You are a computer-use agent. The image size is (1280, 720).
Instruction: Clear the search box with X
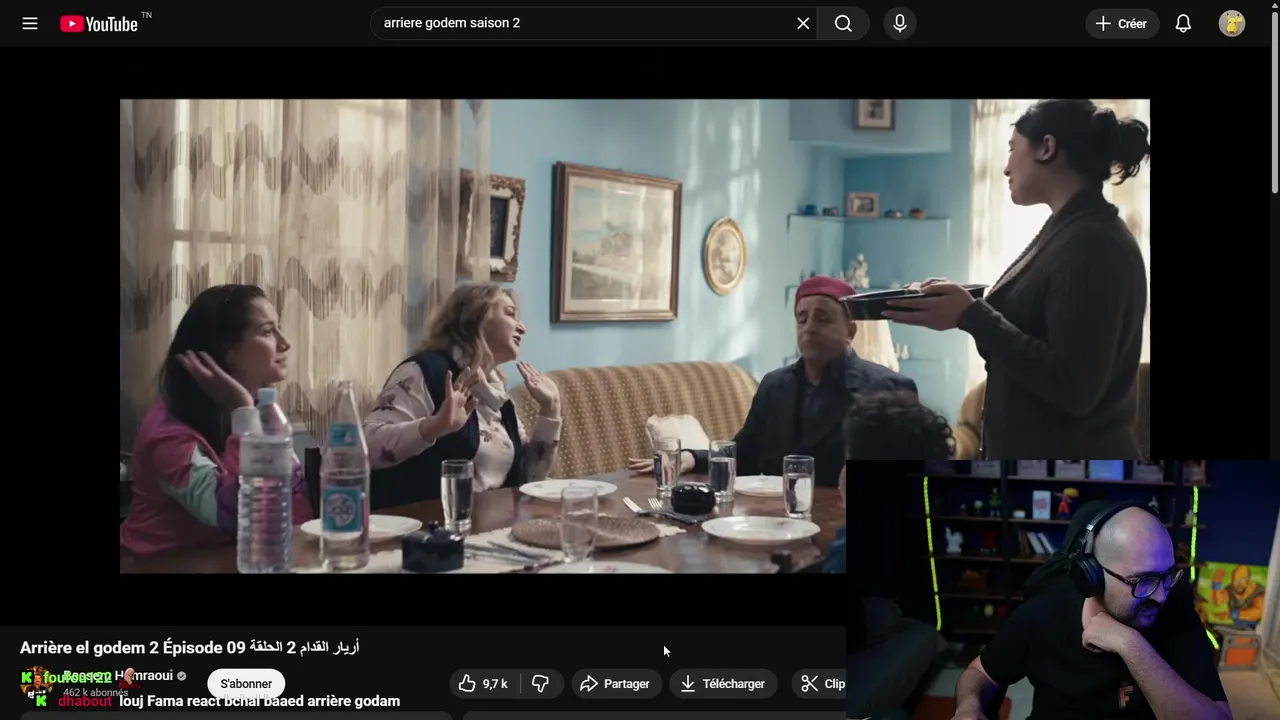point(803,23)
